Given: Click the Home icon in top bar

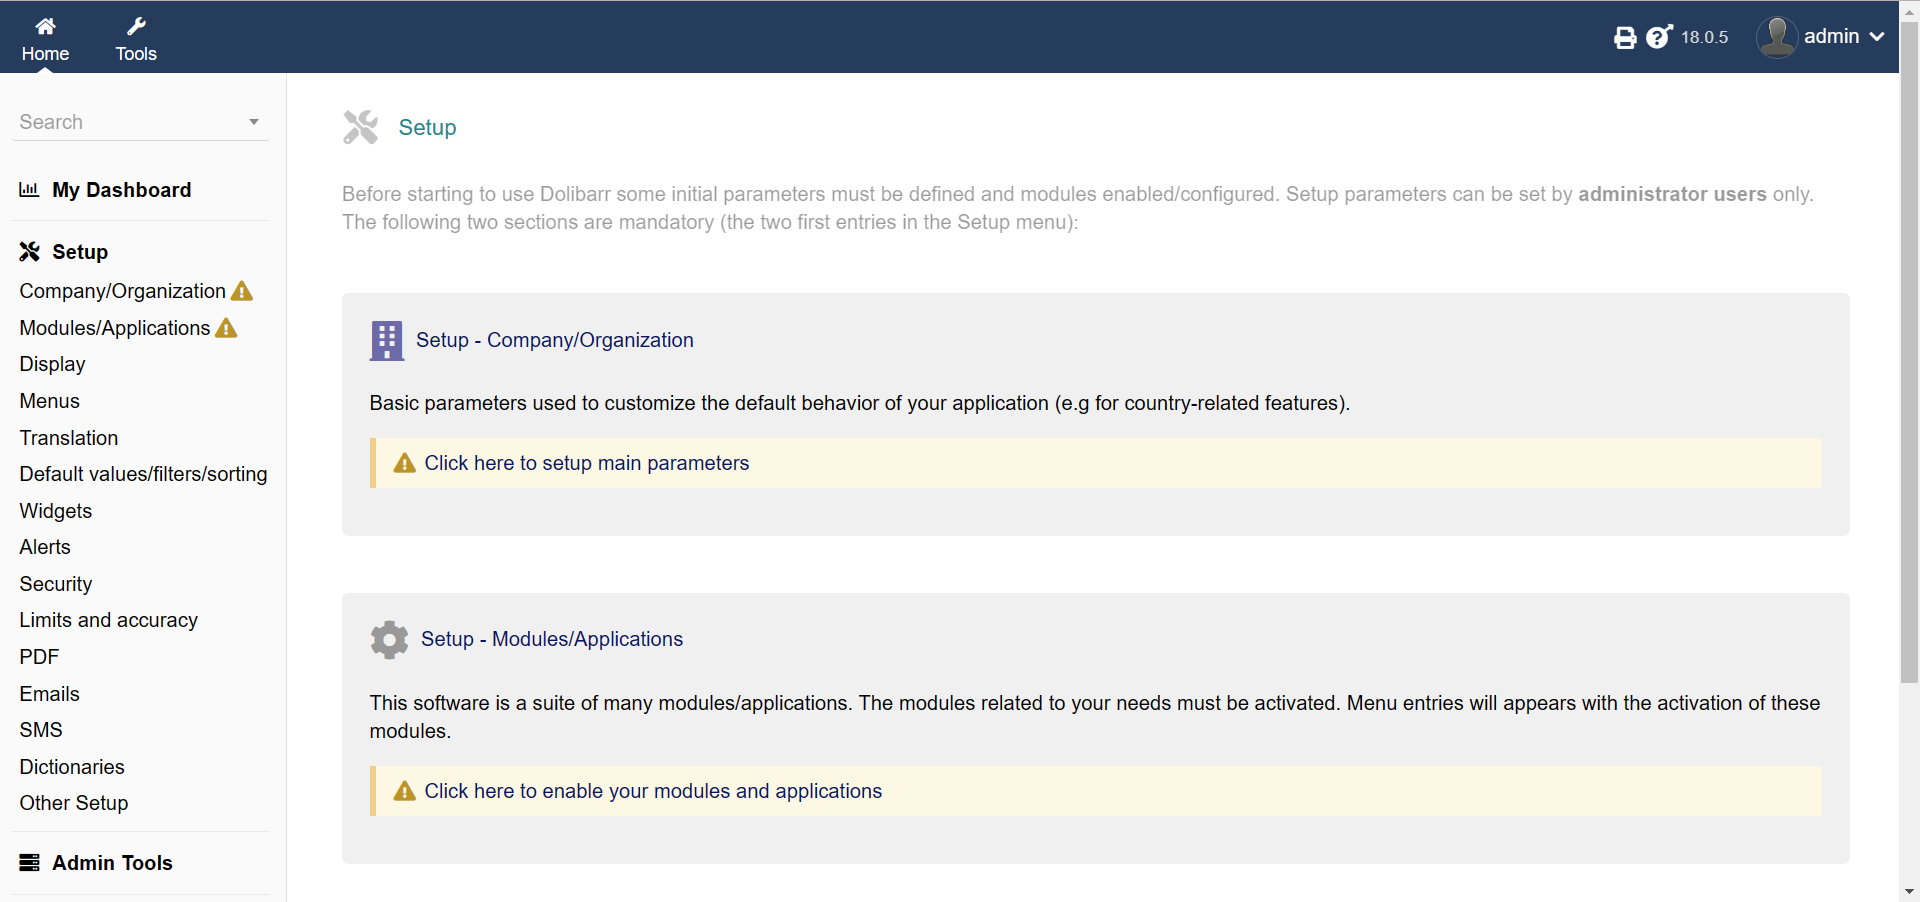Looking at the screenshot, I should 45,27.
